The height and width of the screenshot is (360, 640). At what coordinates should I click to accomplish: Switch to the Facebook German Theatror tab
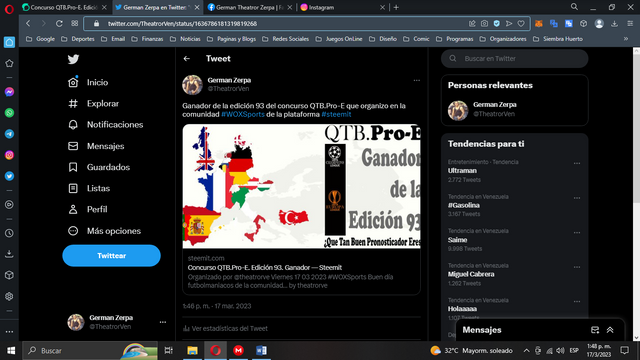point(249,7)
